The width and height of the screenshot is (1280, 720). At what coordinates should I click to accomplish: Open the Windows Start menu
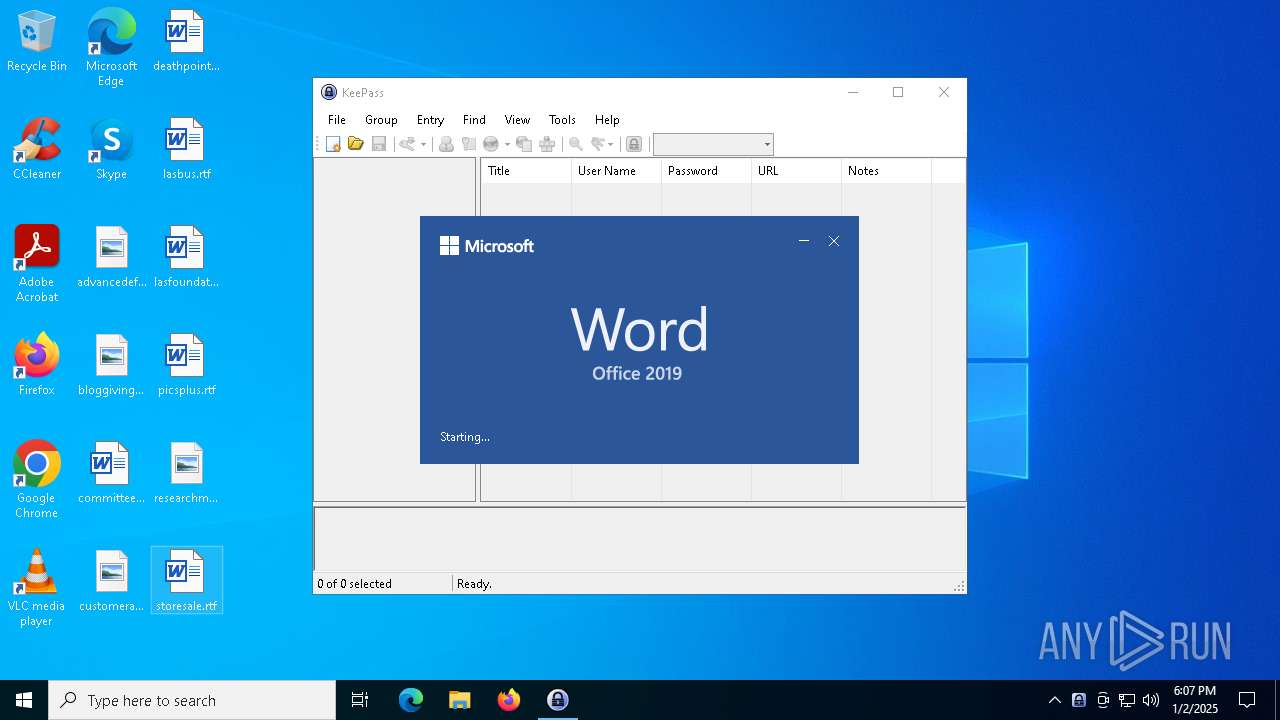tap(24, 700)
